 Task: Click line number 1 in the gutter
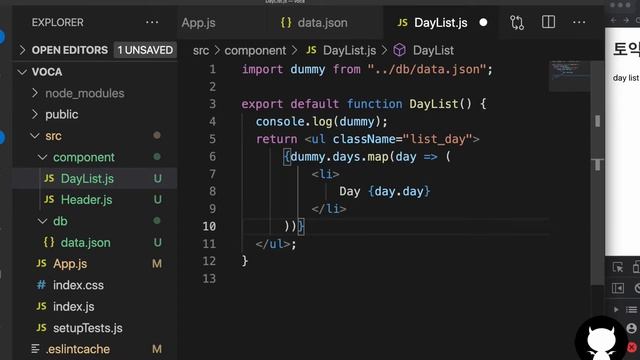coord(212,69)
